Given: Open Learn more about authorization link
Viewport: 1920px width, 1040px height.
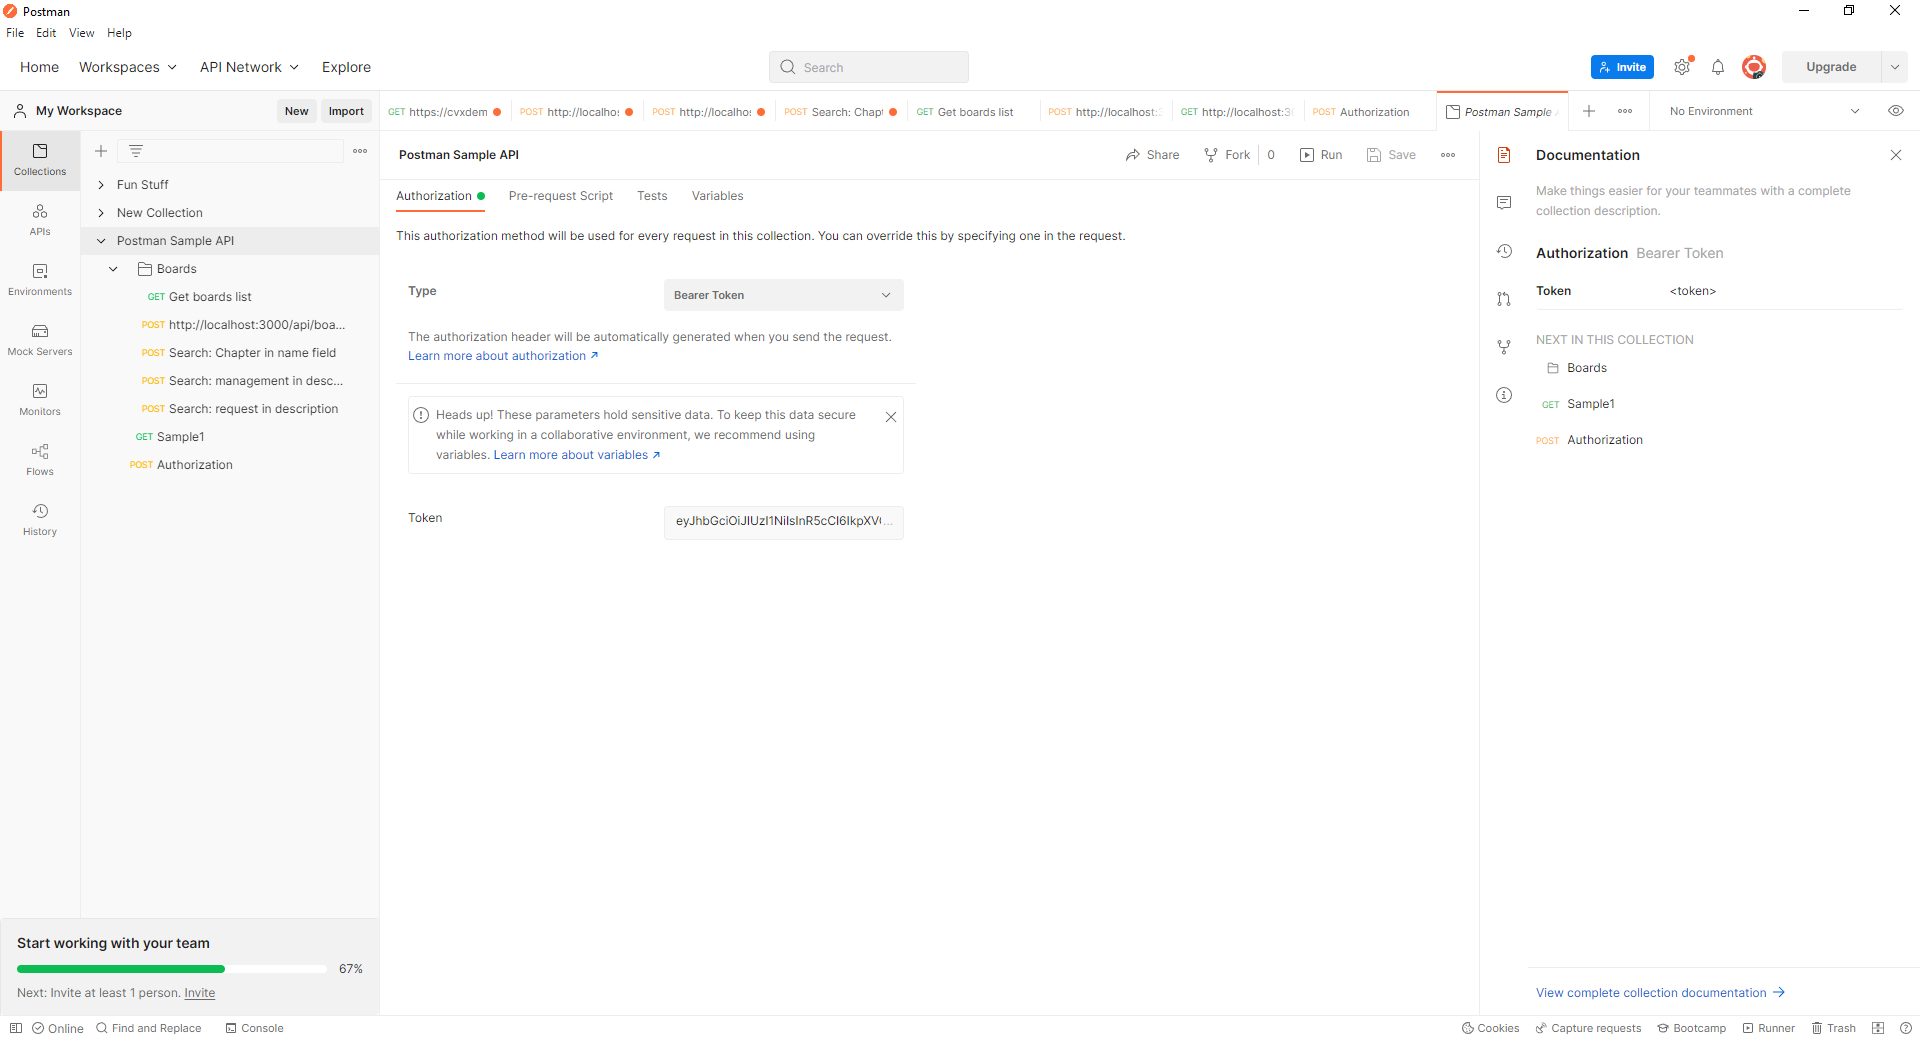Looking at the screenshot, I should [x=503, y=356].
